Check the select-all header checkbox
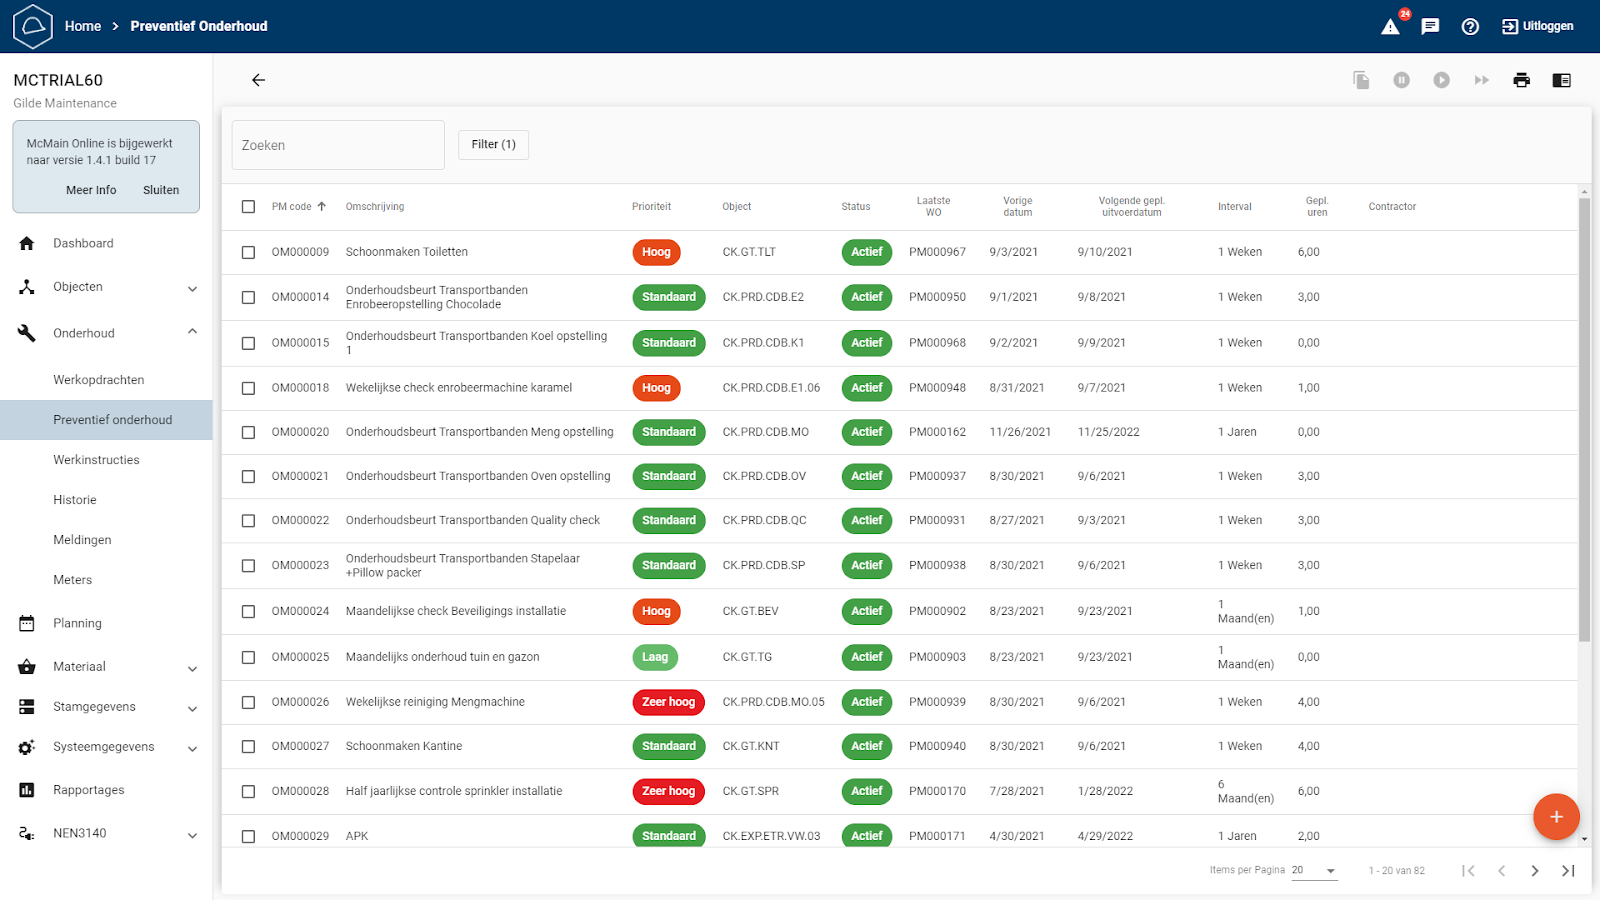1600x900 pixels. coord(248,207)
